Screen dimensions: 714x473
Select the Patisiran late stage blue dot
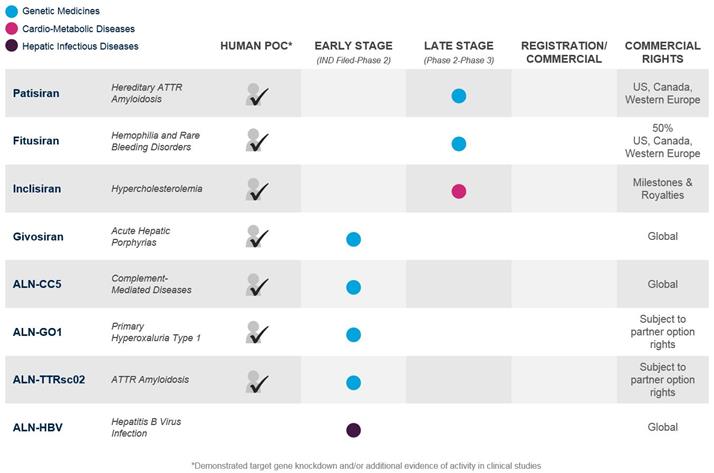point(459,96)
